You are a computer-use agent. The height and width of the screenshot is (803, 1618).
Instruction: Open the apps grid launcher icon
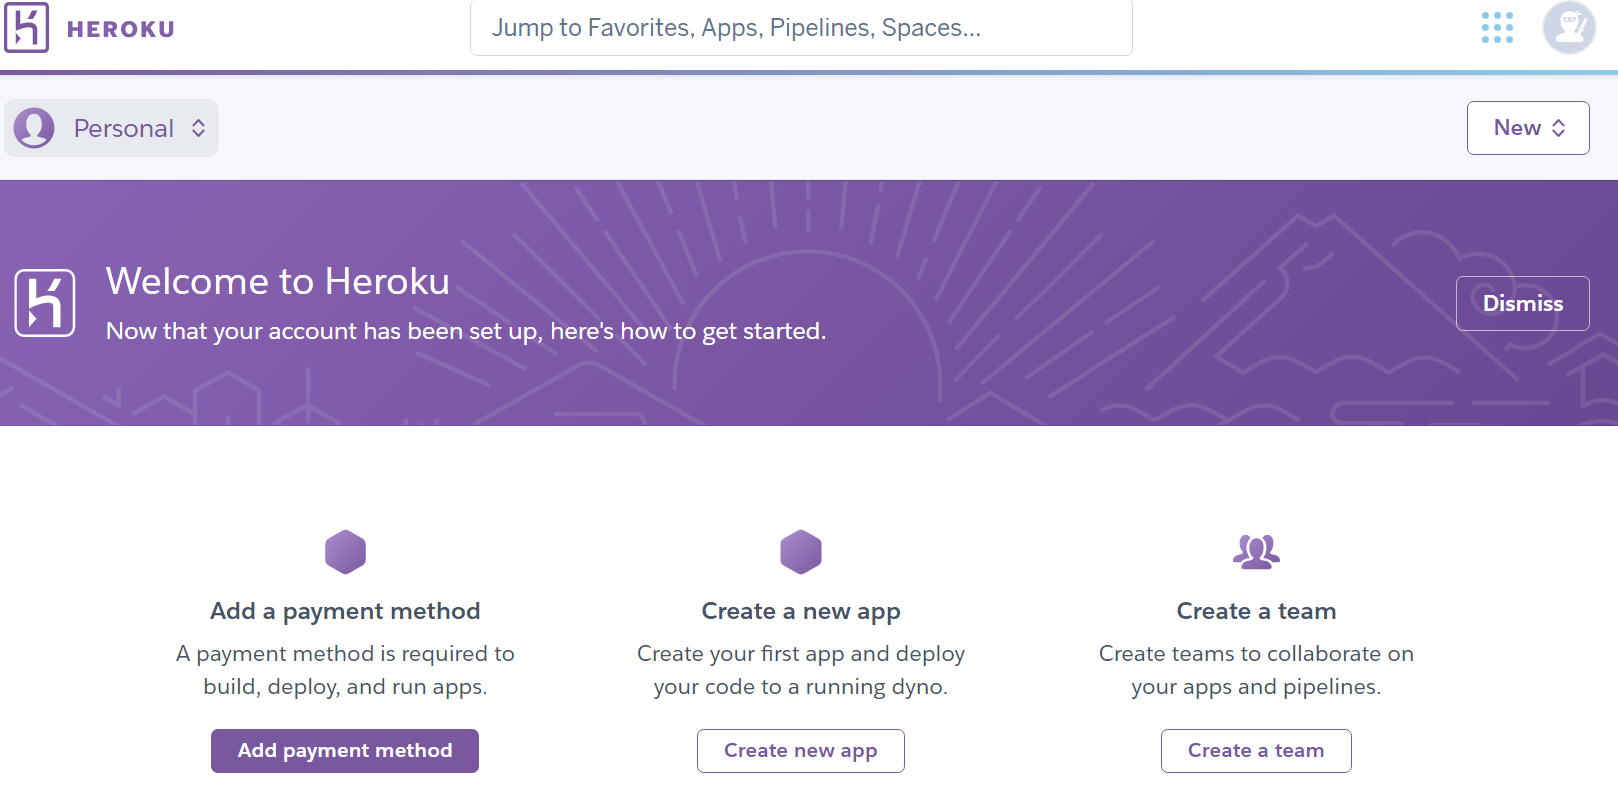1497,28
